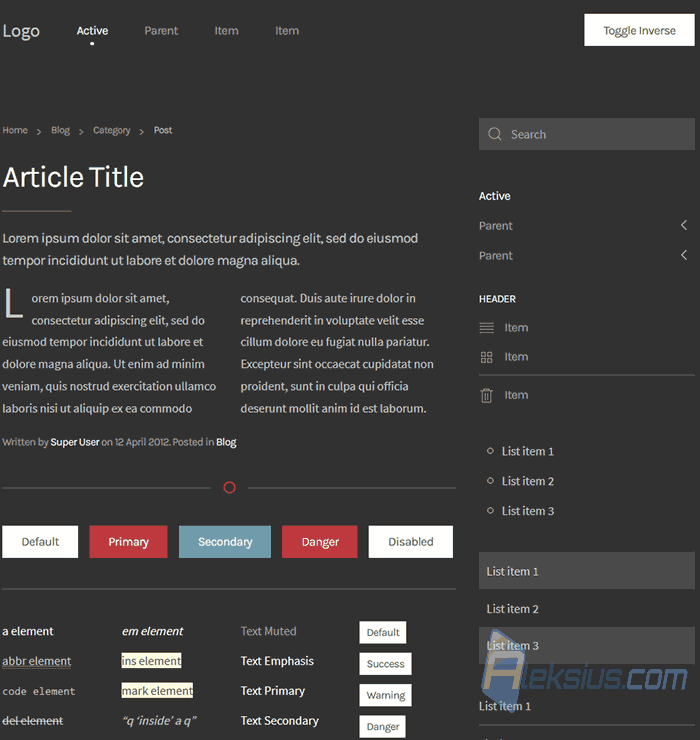Go to Category breadcrumb
The width and height of the screenshot is (700, 740).
(x=111, y=130)
